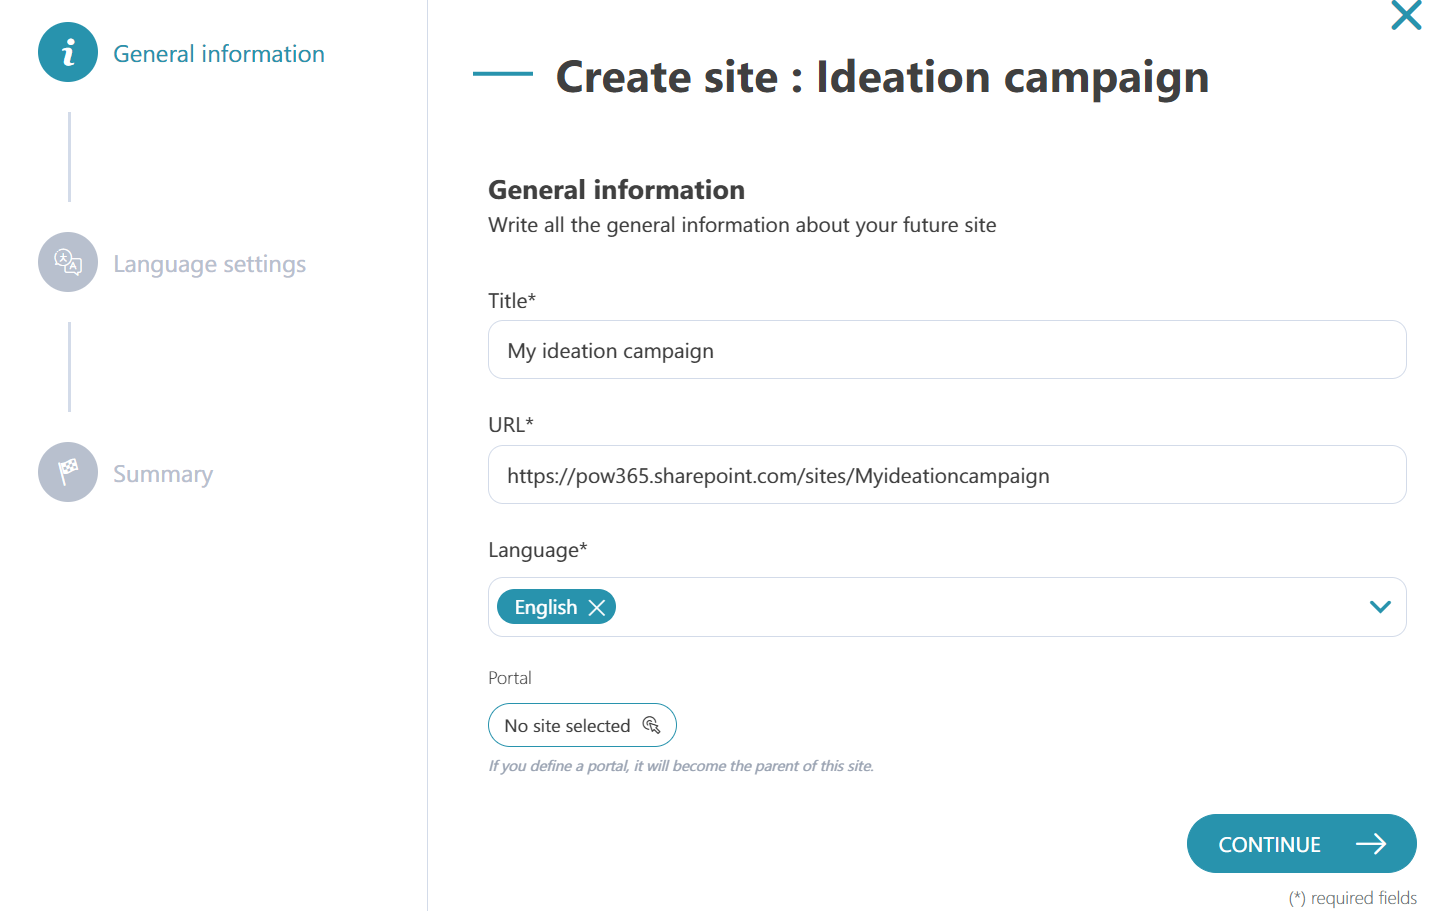Click the Summary checkered flag icon

tap(68, 472)
